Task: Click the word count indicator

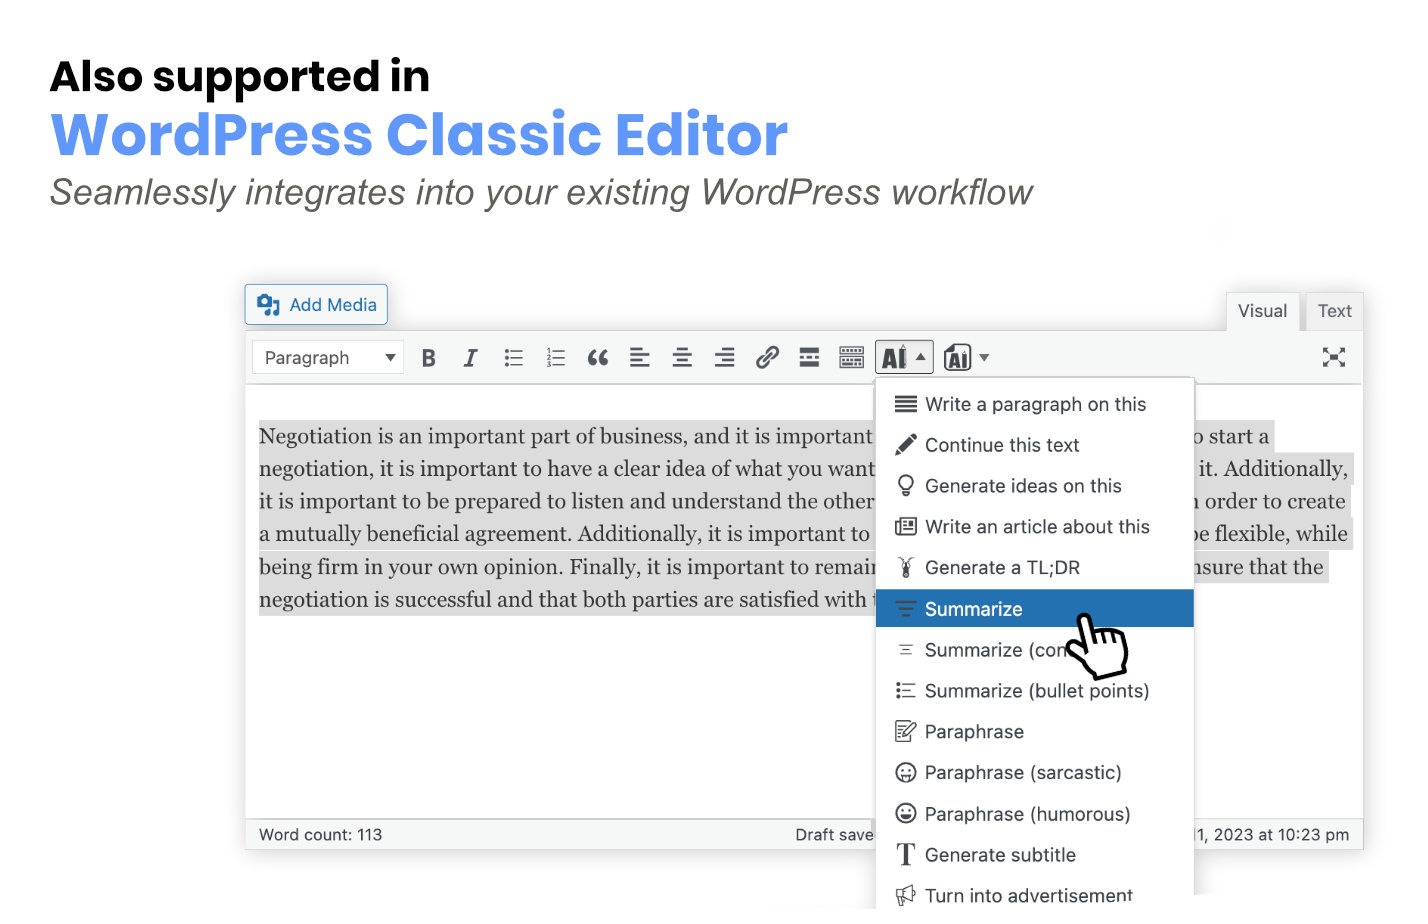Action: pos(320,834)
